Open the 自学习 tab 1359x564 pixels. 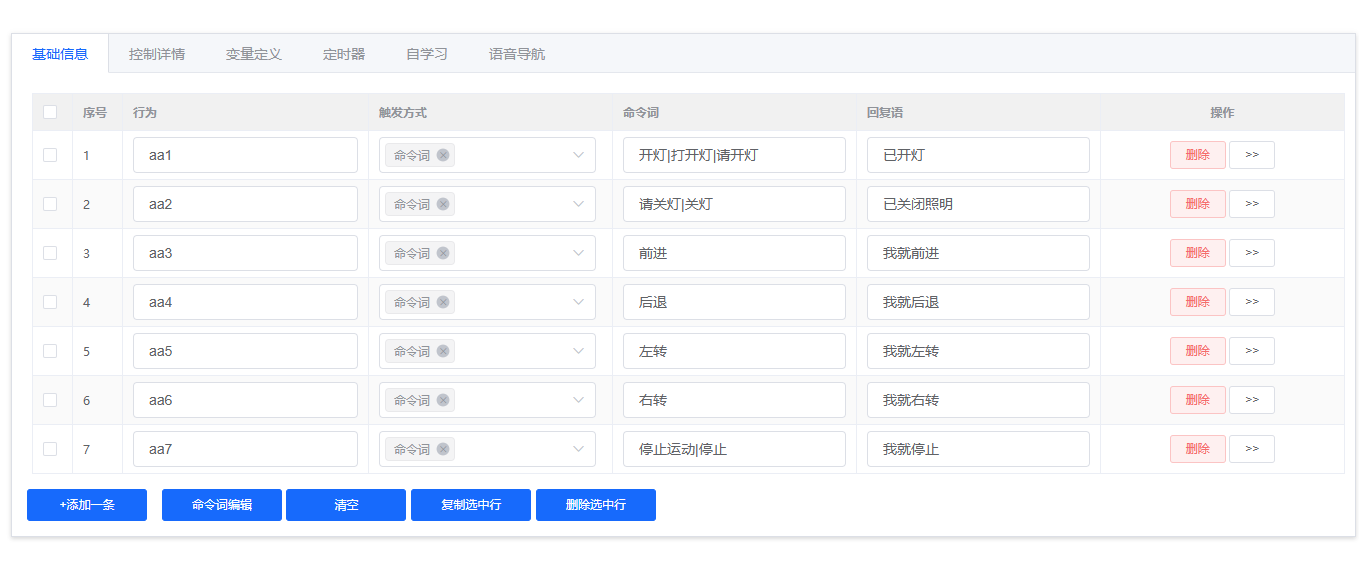pyautogui.click(x=427, y=54)
